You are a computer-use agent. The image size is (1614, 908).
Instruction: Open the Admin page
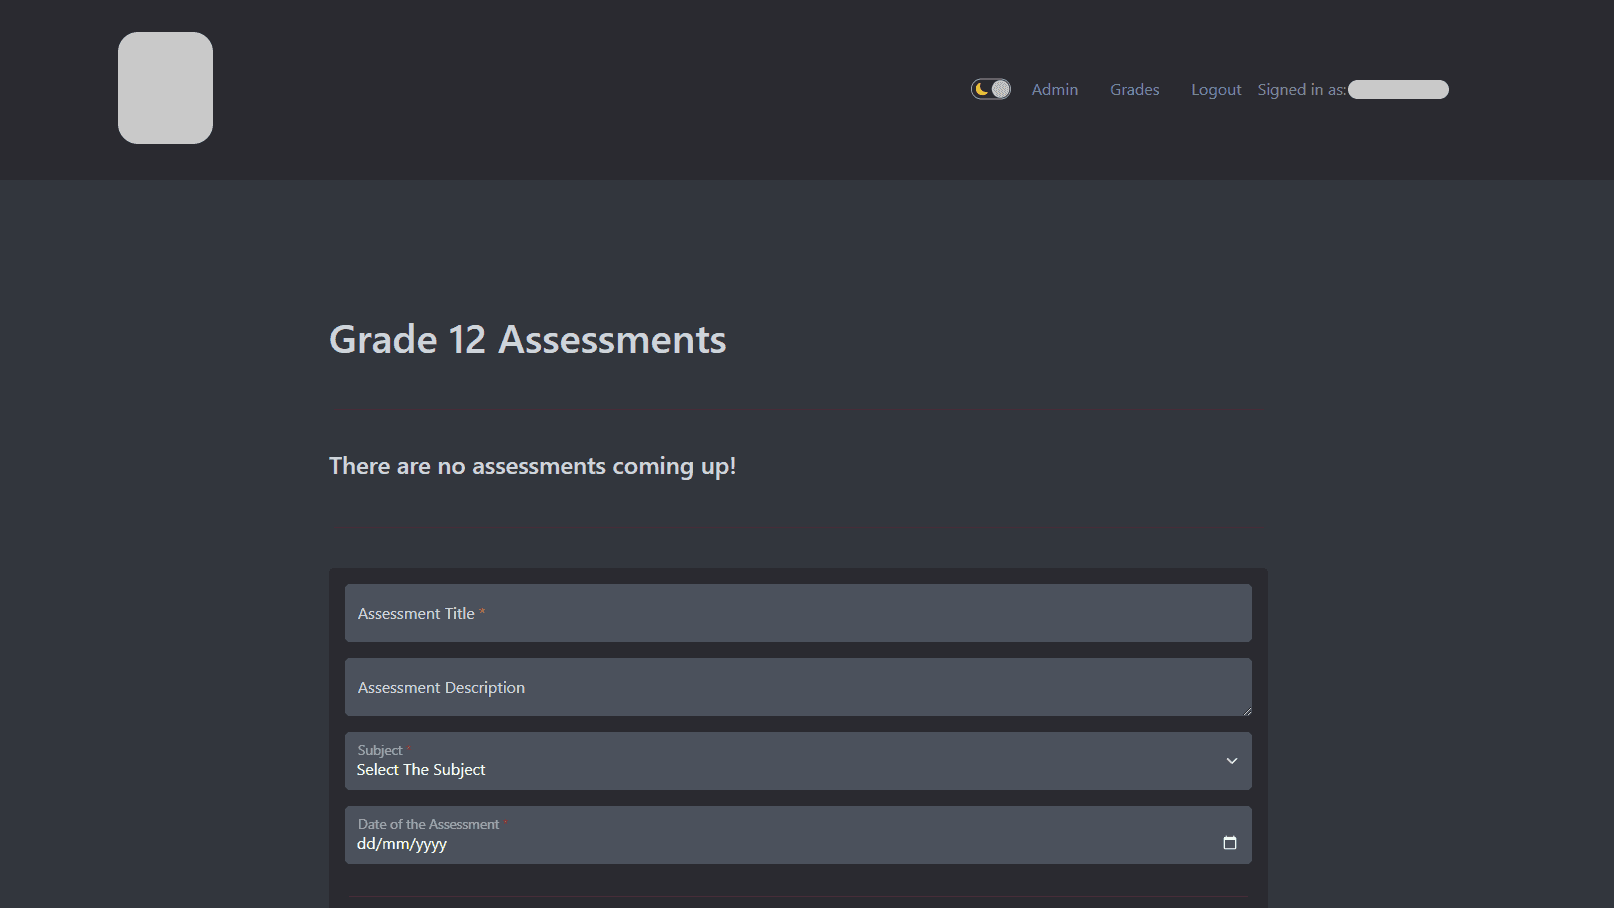click(x=1054, y=89)
